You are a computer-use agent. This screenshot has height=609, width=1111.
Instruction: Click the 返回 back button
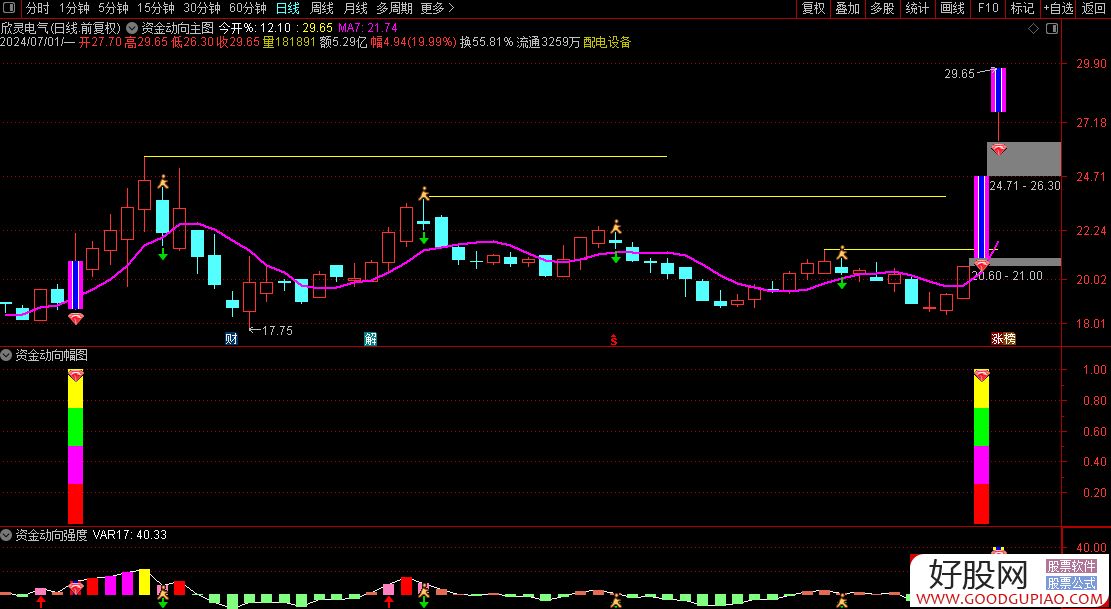[1092, 8]
